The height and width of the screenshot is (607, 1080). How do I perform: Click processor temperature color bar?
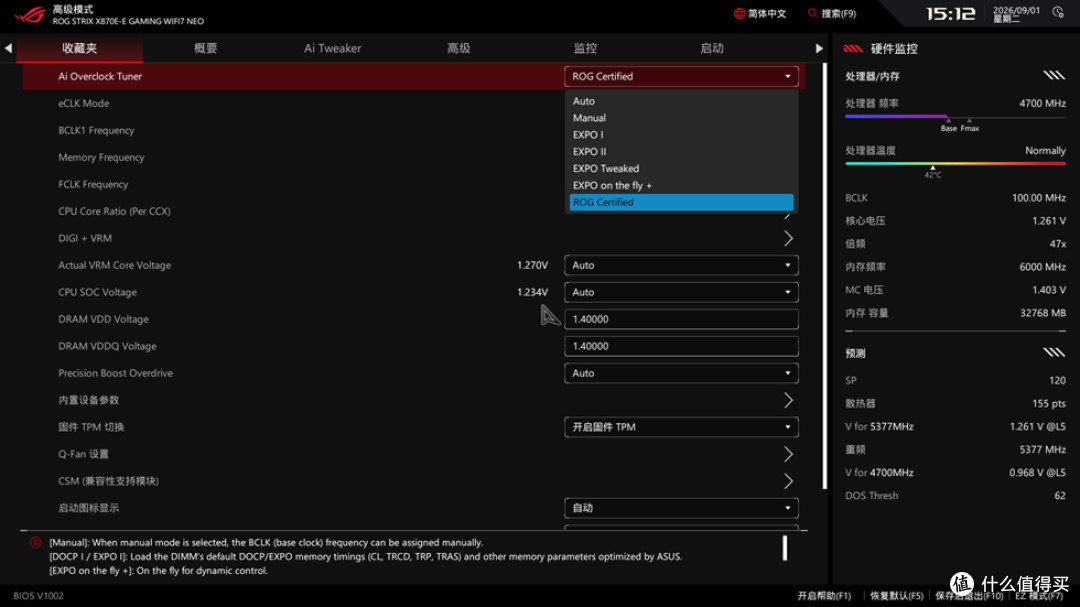coord(955,163)
